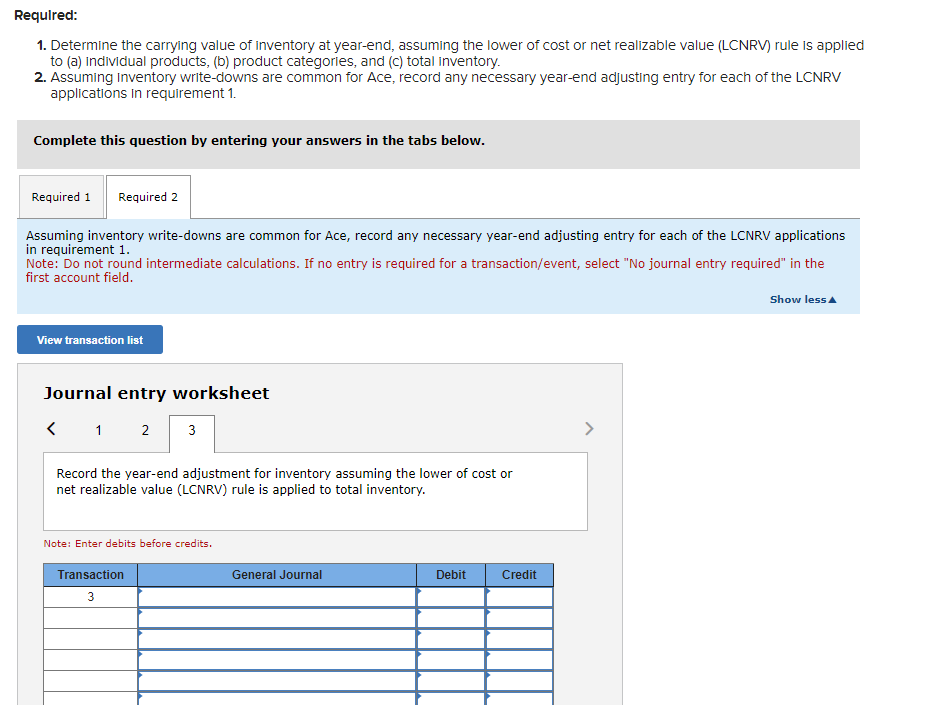
Task: Click Credit field in third journal row
Action: (519, 639)
